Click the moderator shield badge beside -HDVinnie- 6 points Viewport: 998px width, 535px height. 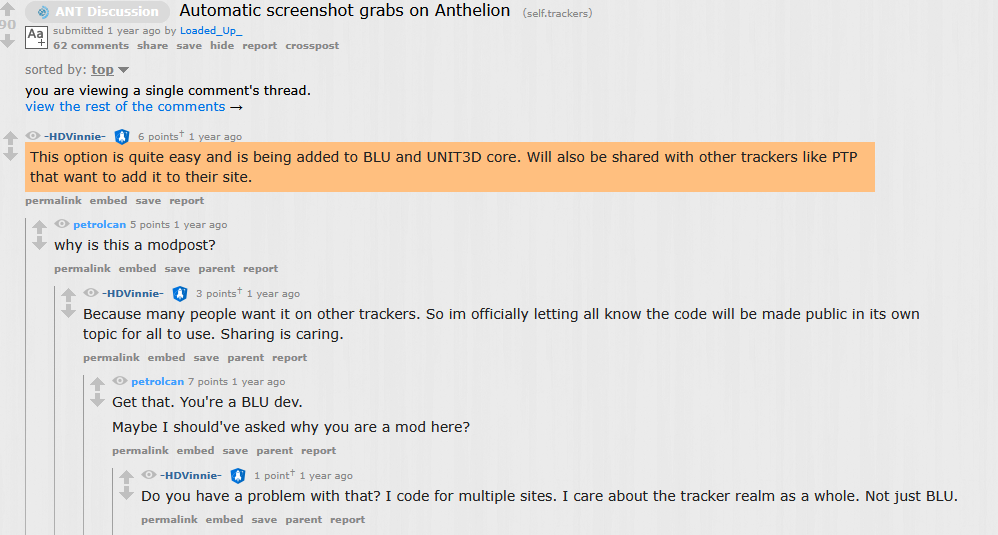(122, 136)
